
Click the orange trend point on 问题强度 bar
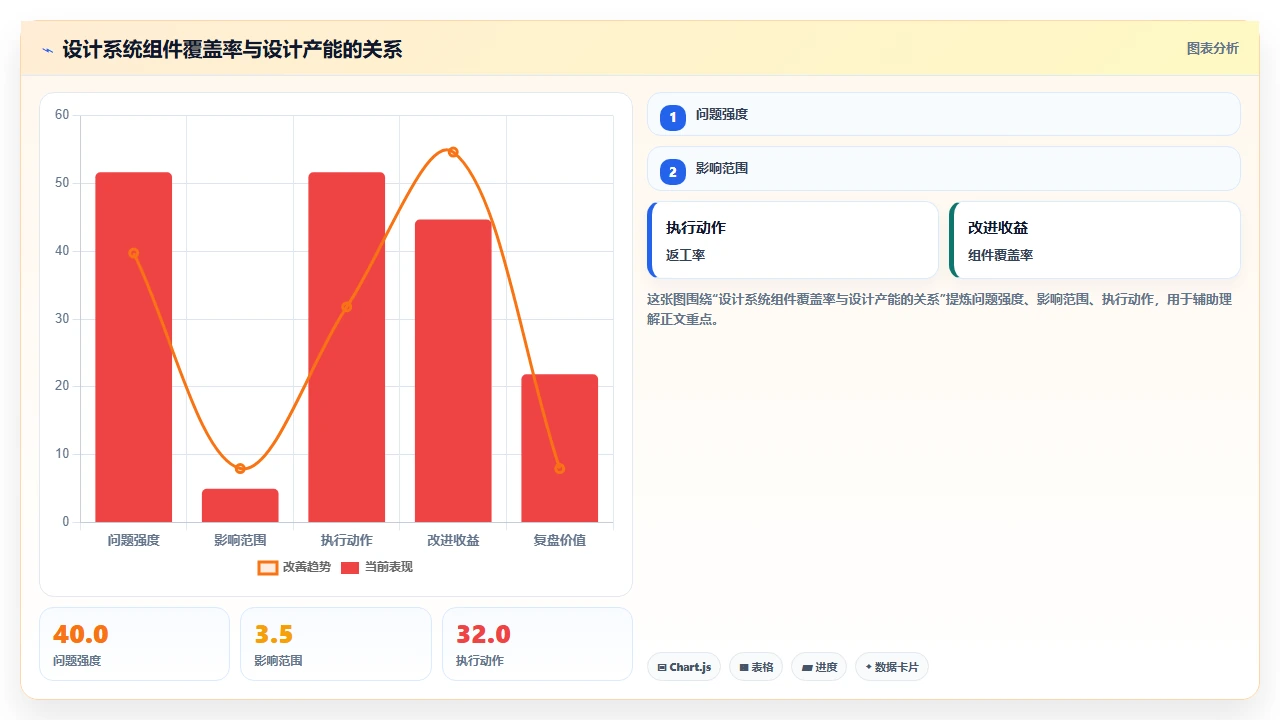[134, 253]
